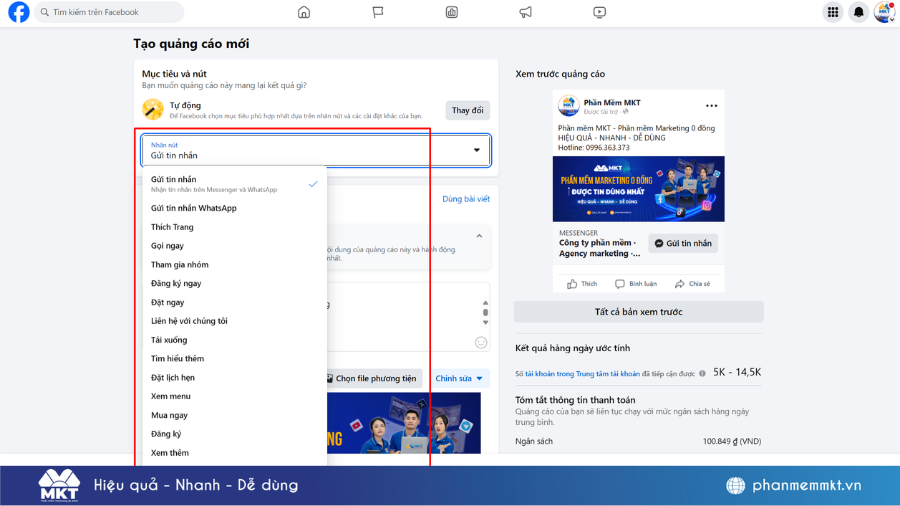900x506 pixels.
Task: Click the text area scrollbar
Action: [x=486, y=313]
